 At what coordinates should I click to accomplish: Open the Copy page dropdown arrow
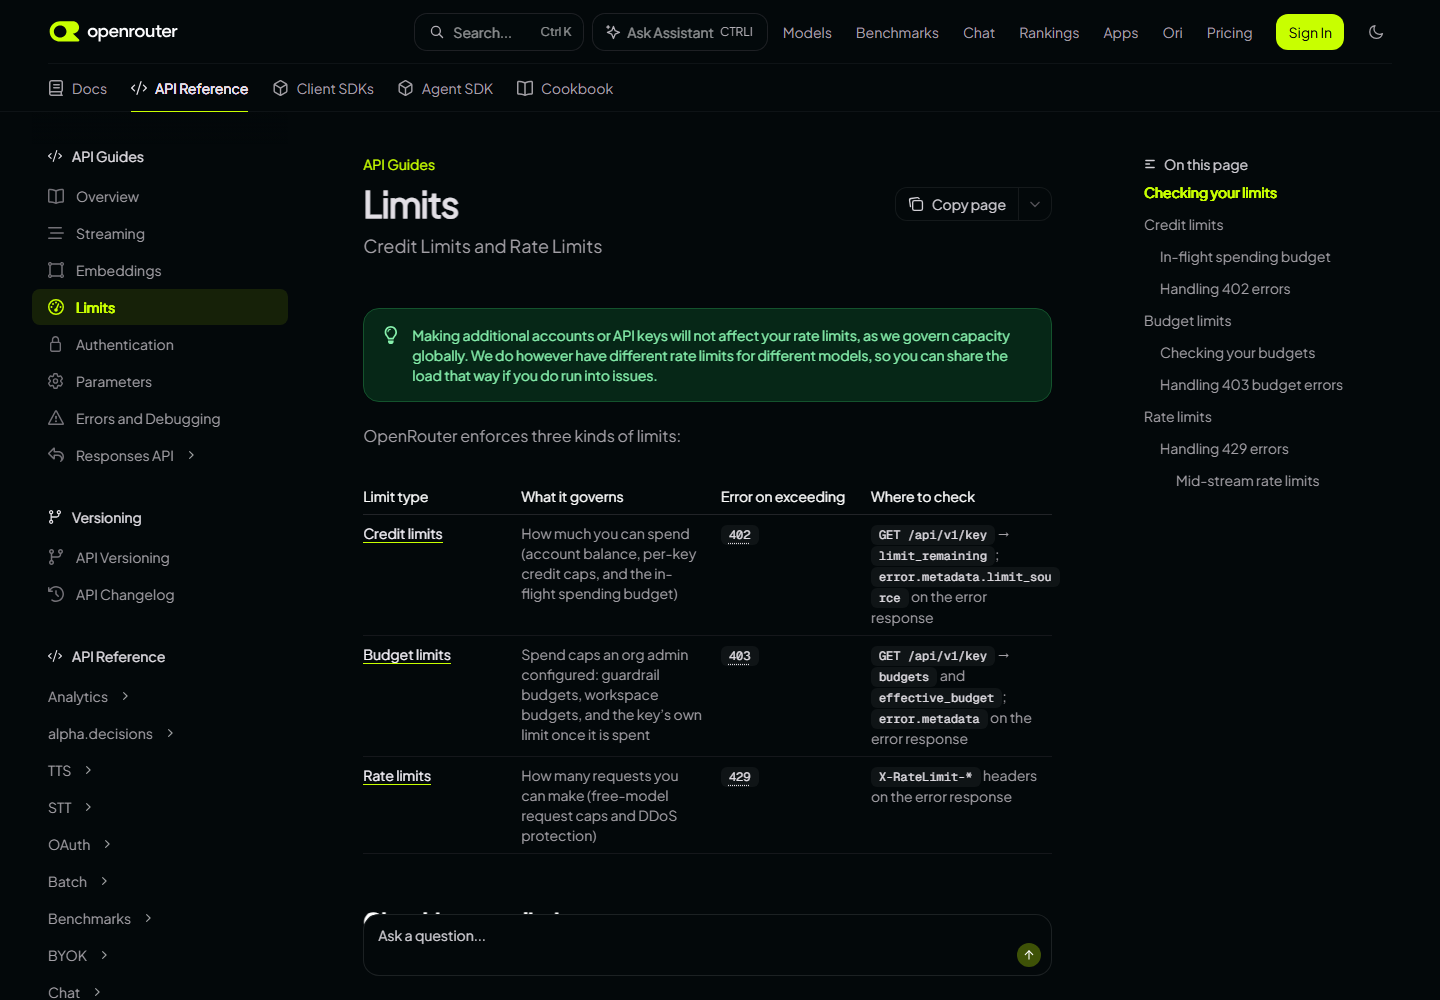(x=1035, y=204)
